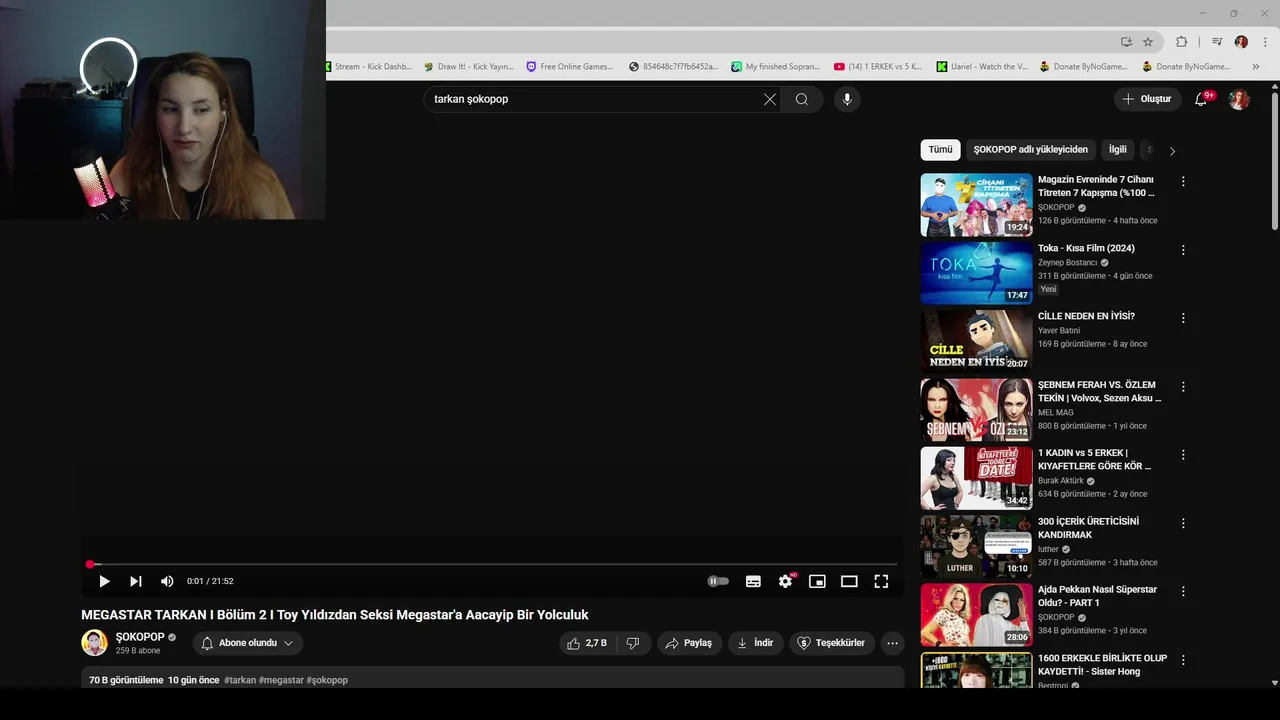Click into the YouTube search field
Image resolution: width=1280 pixels, height=720 pixels.
[595, 99]
